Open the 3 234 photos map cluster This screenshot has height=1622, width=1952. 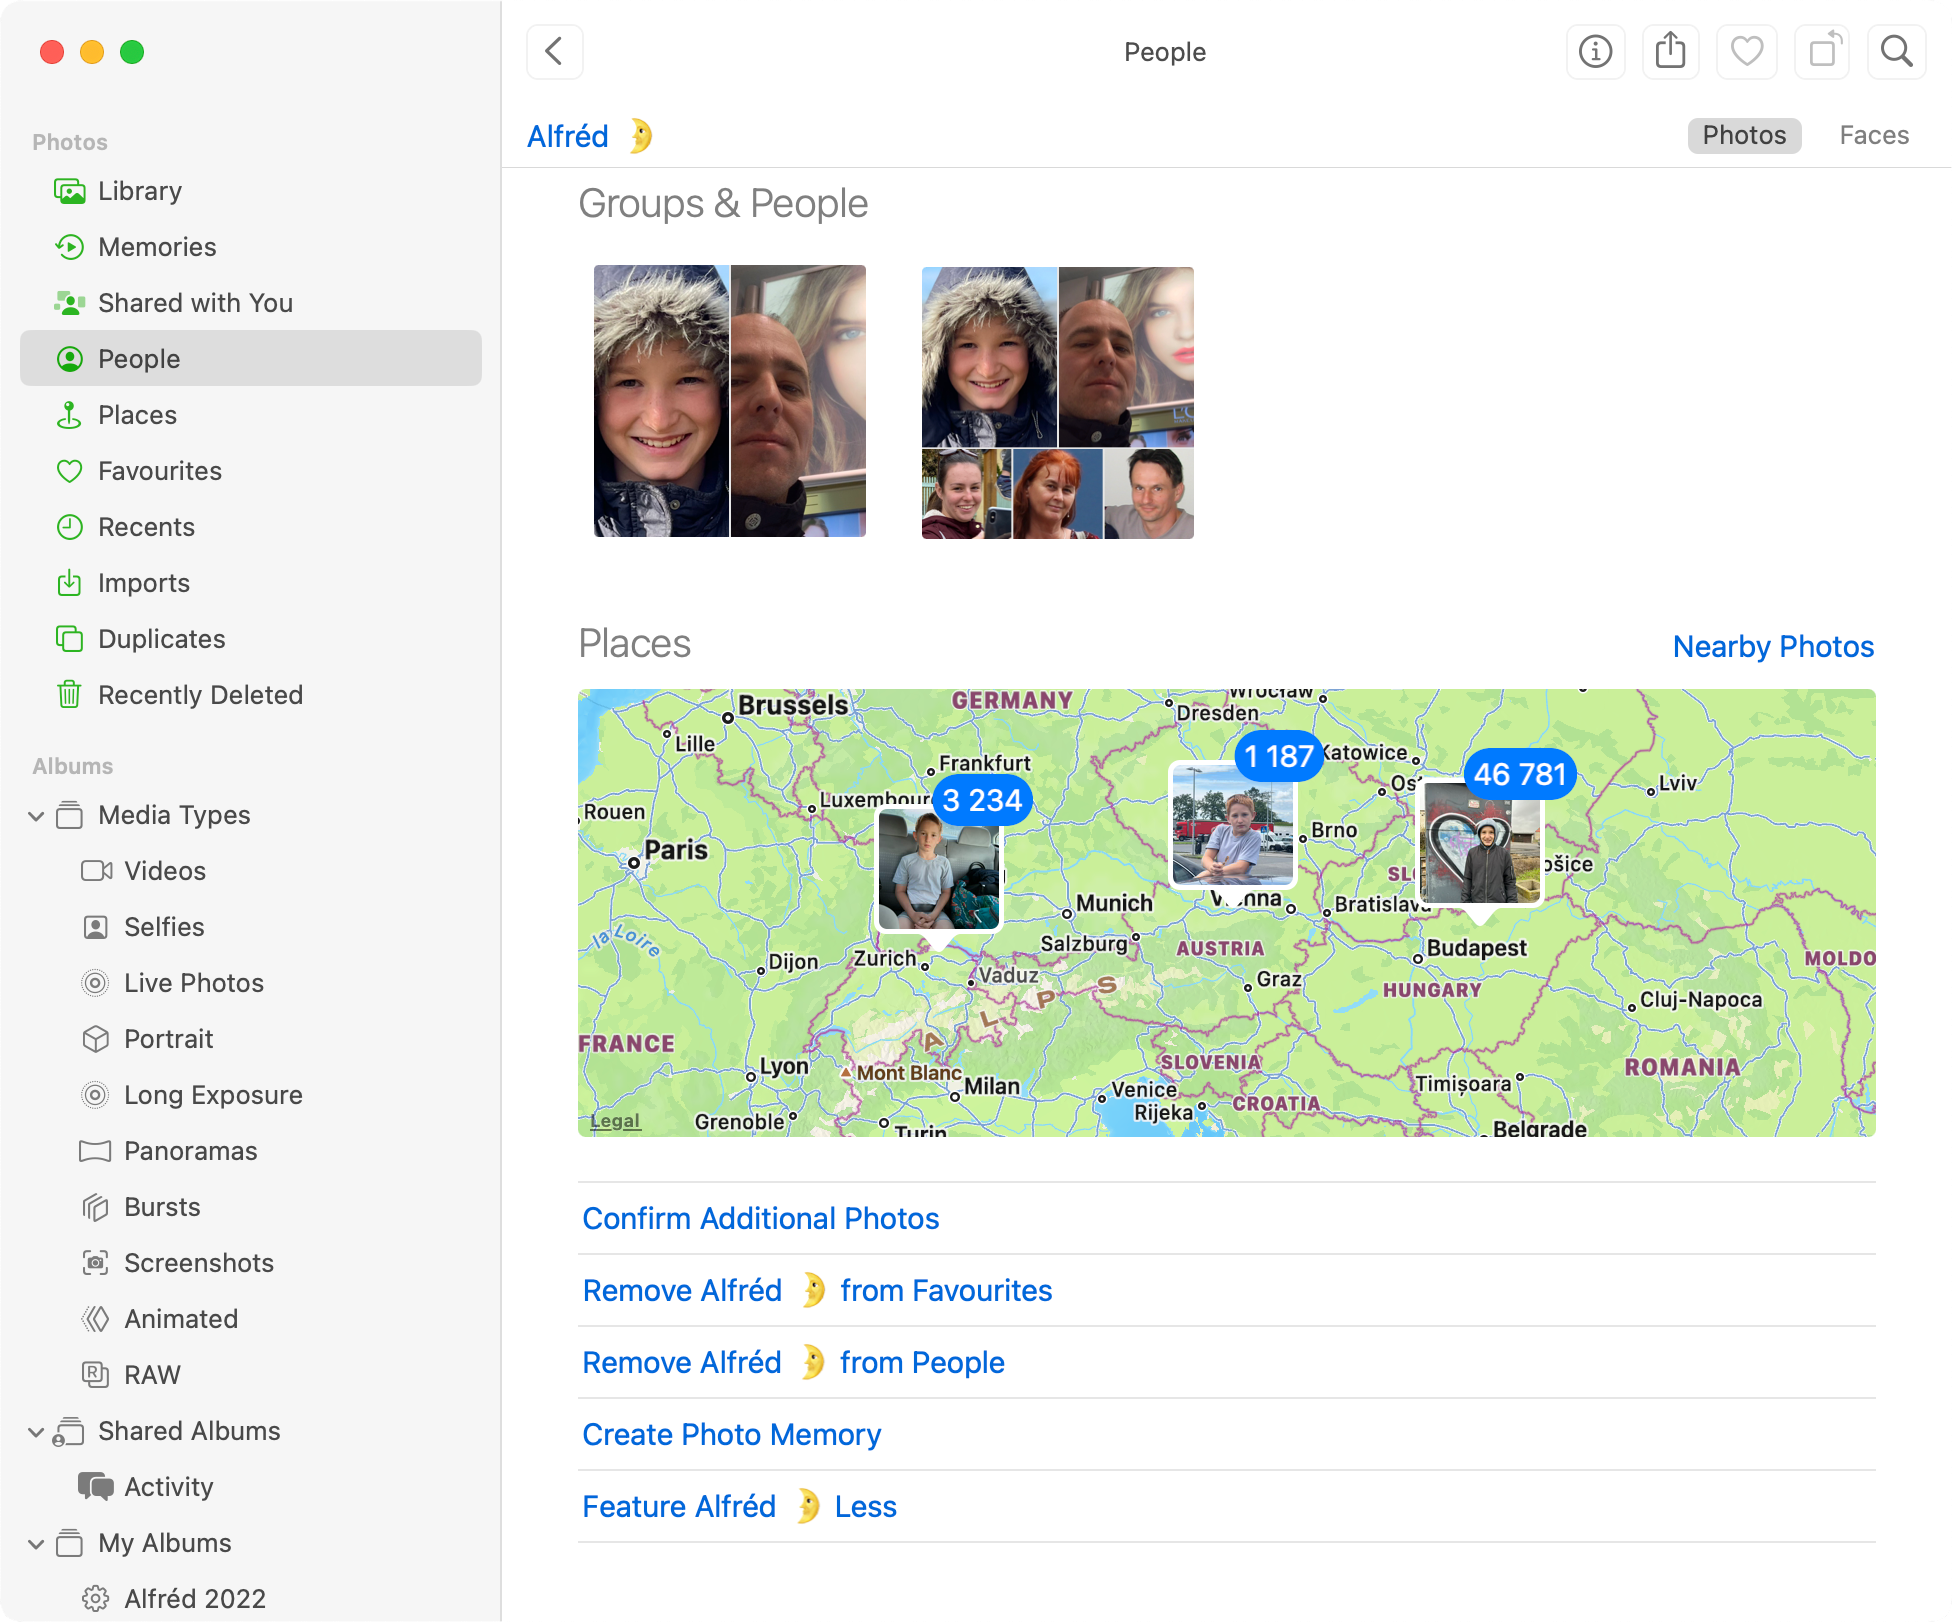(x=939, y=868)
